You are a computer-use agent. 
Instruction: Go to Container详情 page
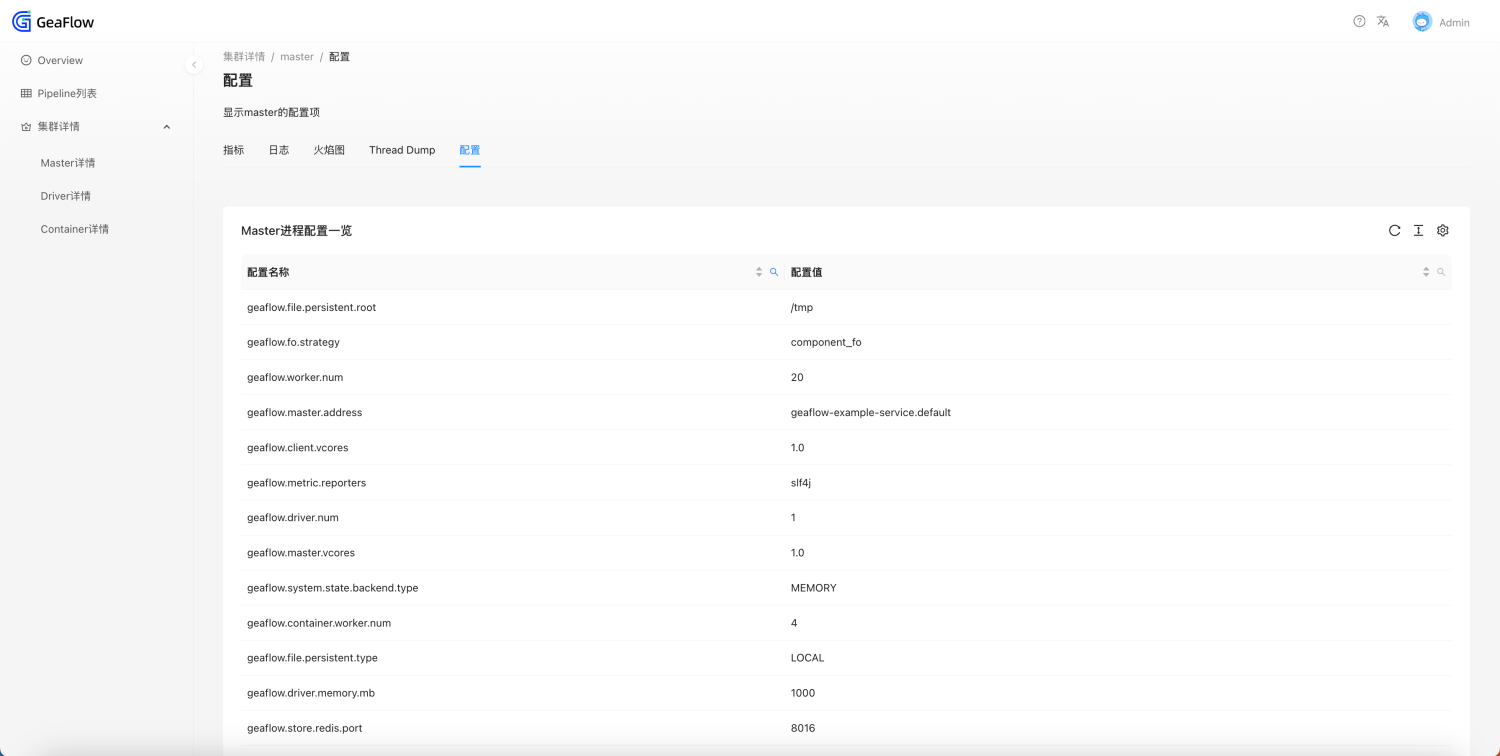[x=74, y=228]
